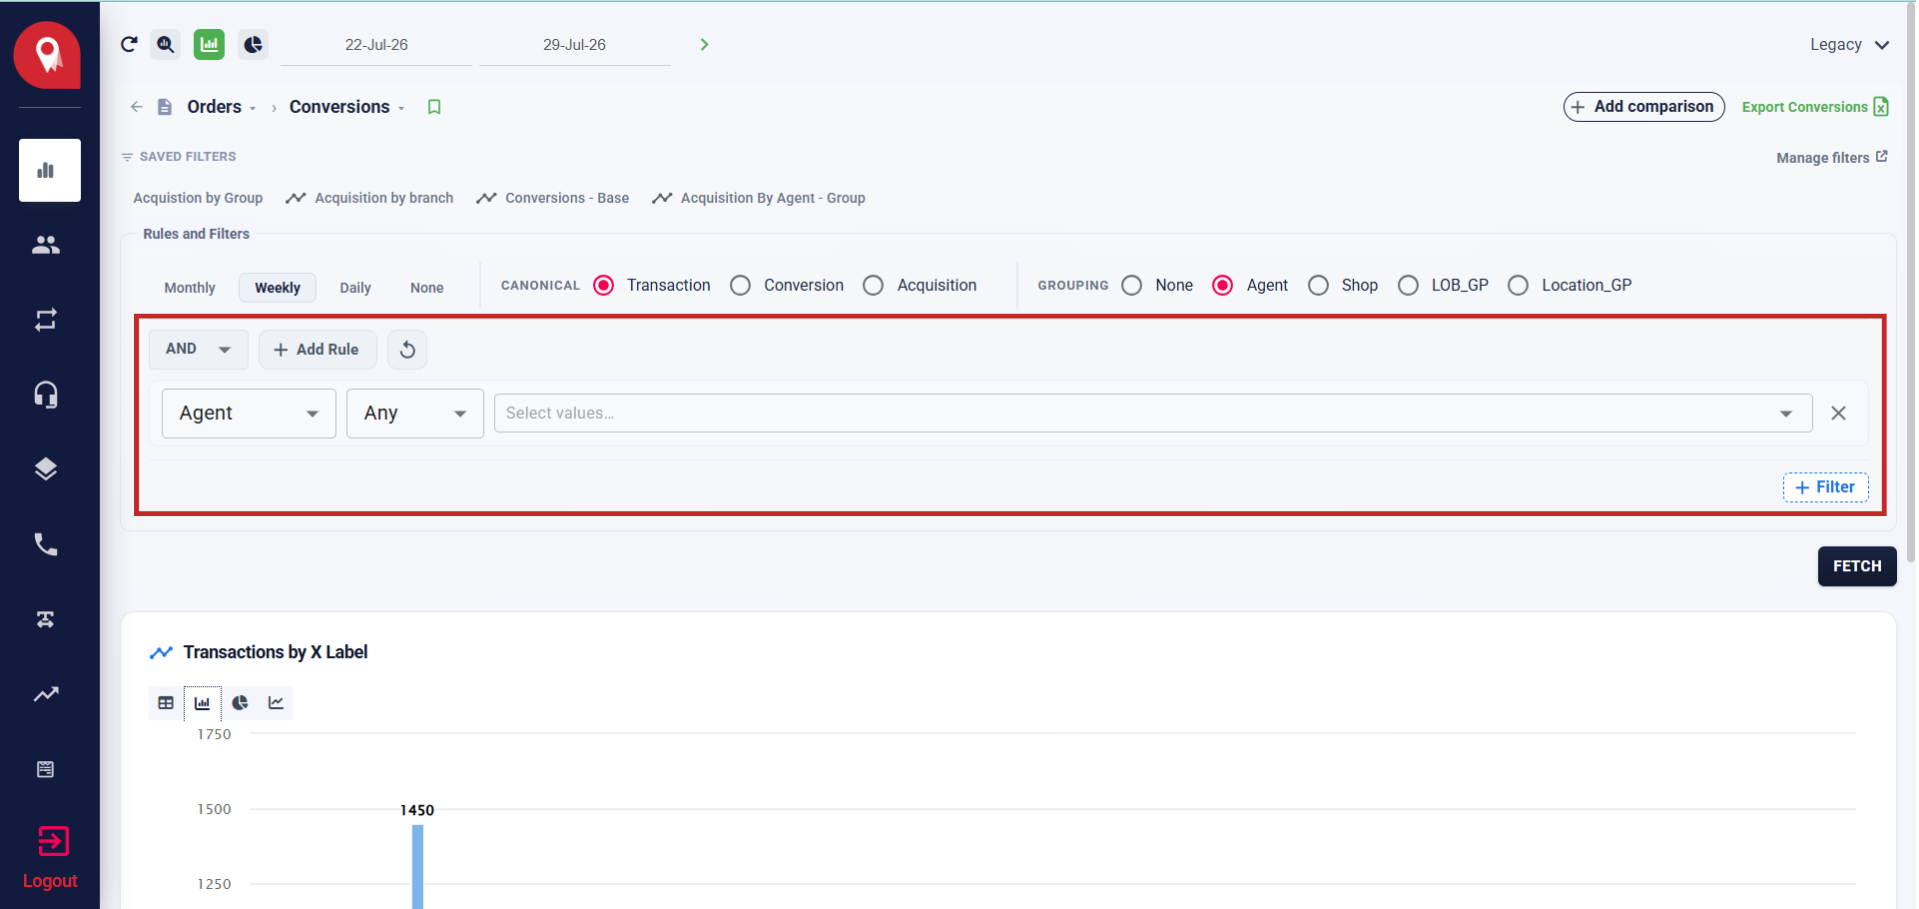Switch chart to table view icon
Screen dimensions: 1919x909
166,703
